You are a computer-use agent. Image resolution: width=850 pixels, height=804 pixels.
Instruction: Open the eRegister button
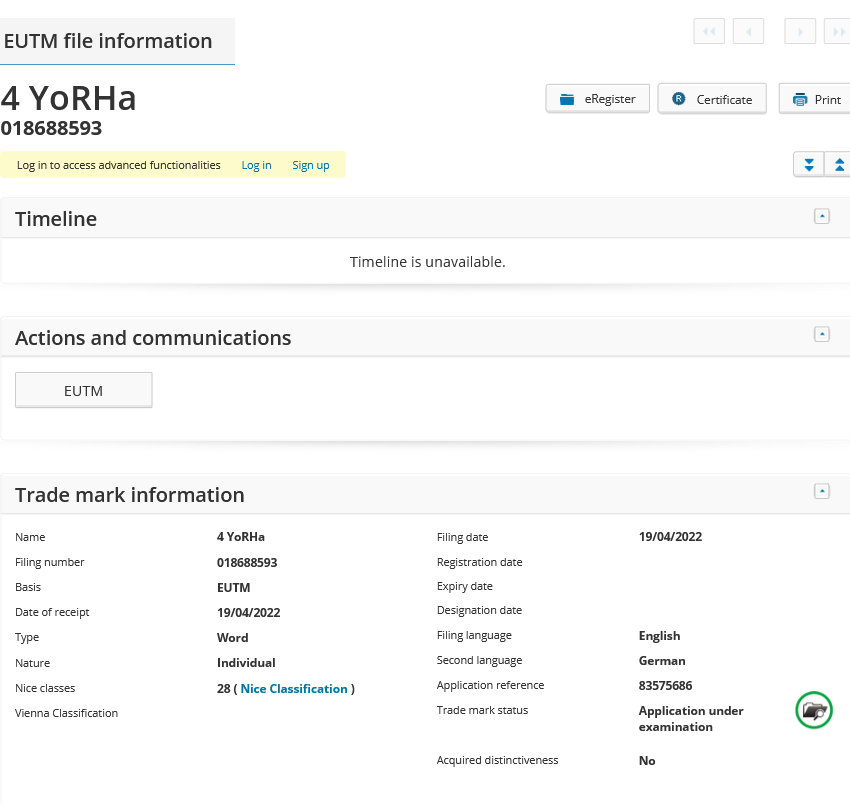tap(598, 99)
